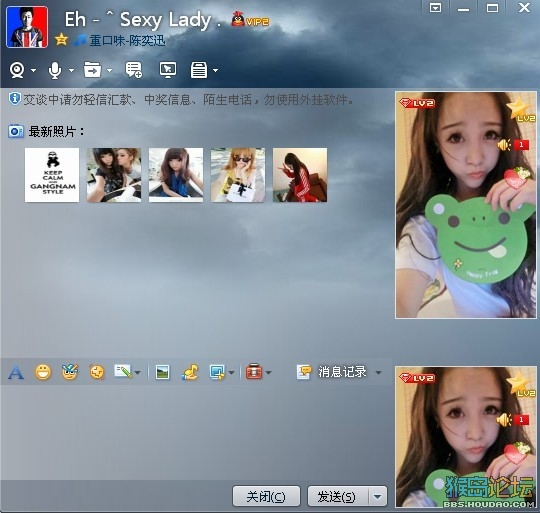Click the lower own QQ show image
This screenshot has height=513, width=540.
(x=466, y=437)
